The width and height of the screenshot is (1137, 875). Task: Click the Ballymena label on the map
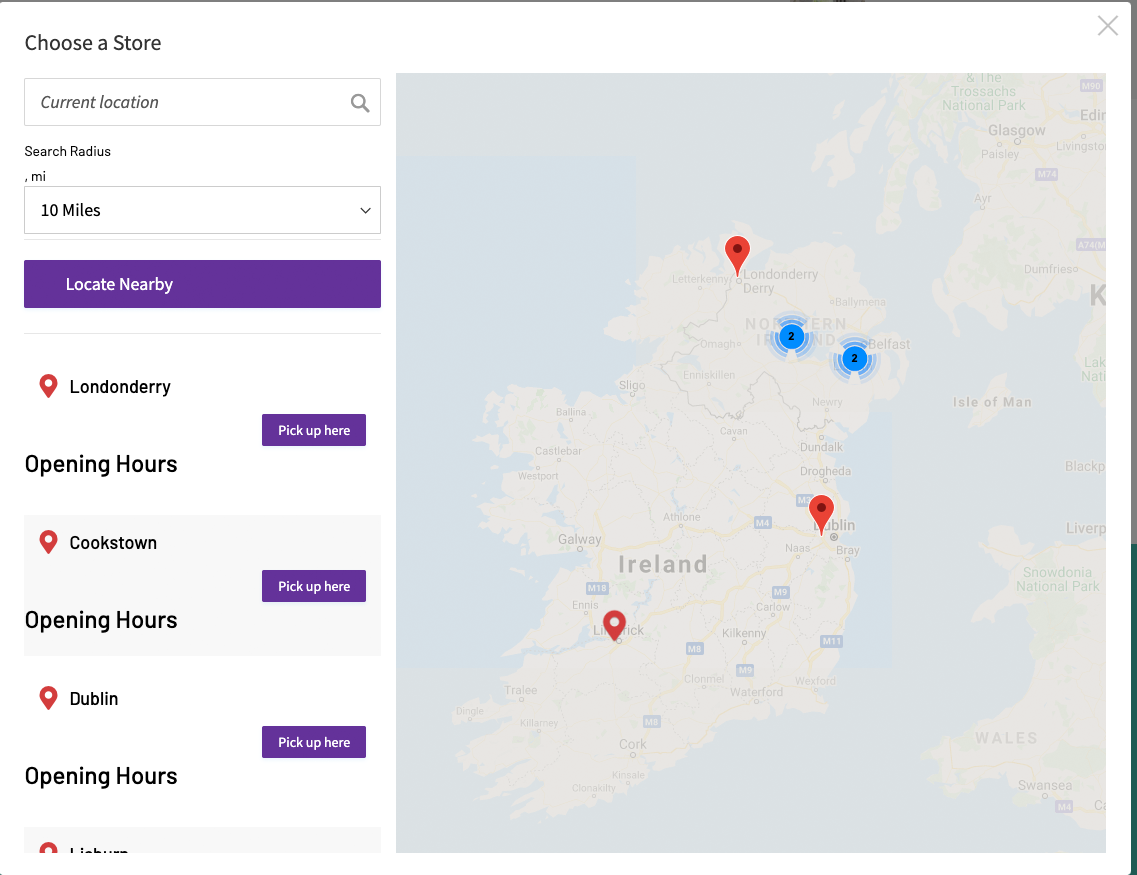click(x=861, y=302)
